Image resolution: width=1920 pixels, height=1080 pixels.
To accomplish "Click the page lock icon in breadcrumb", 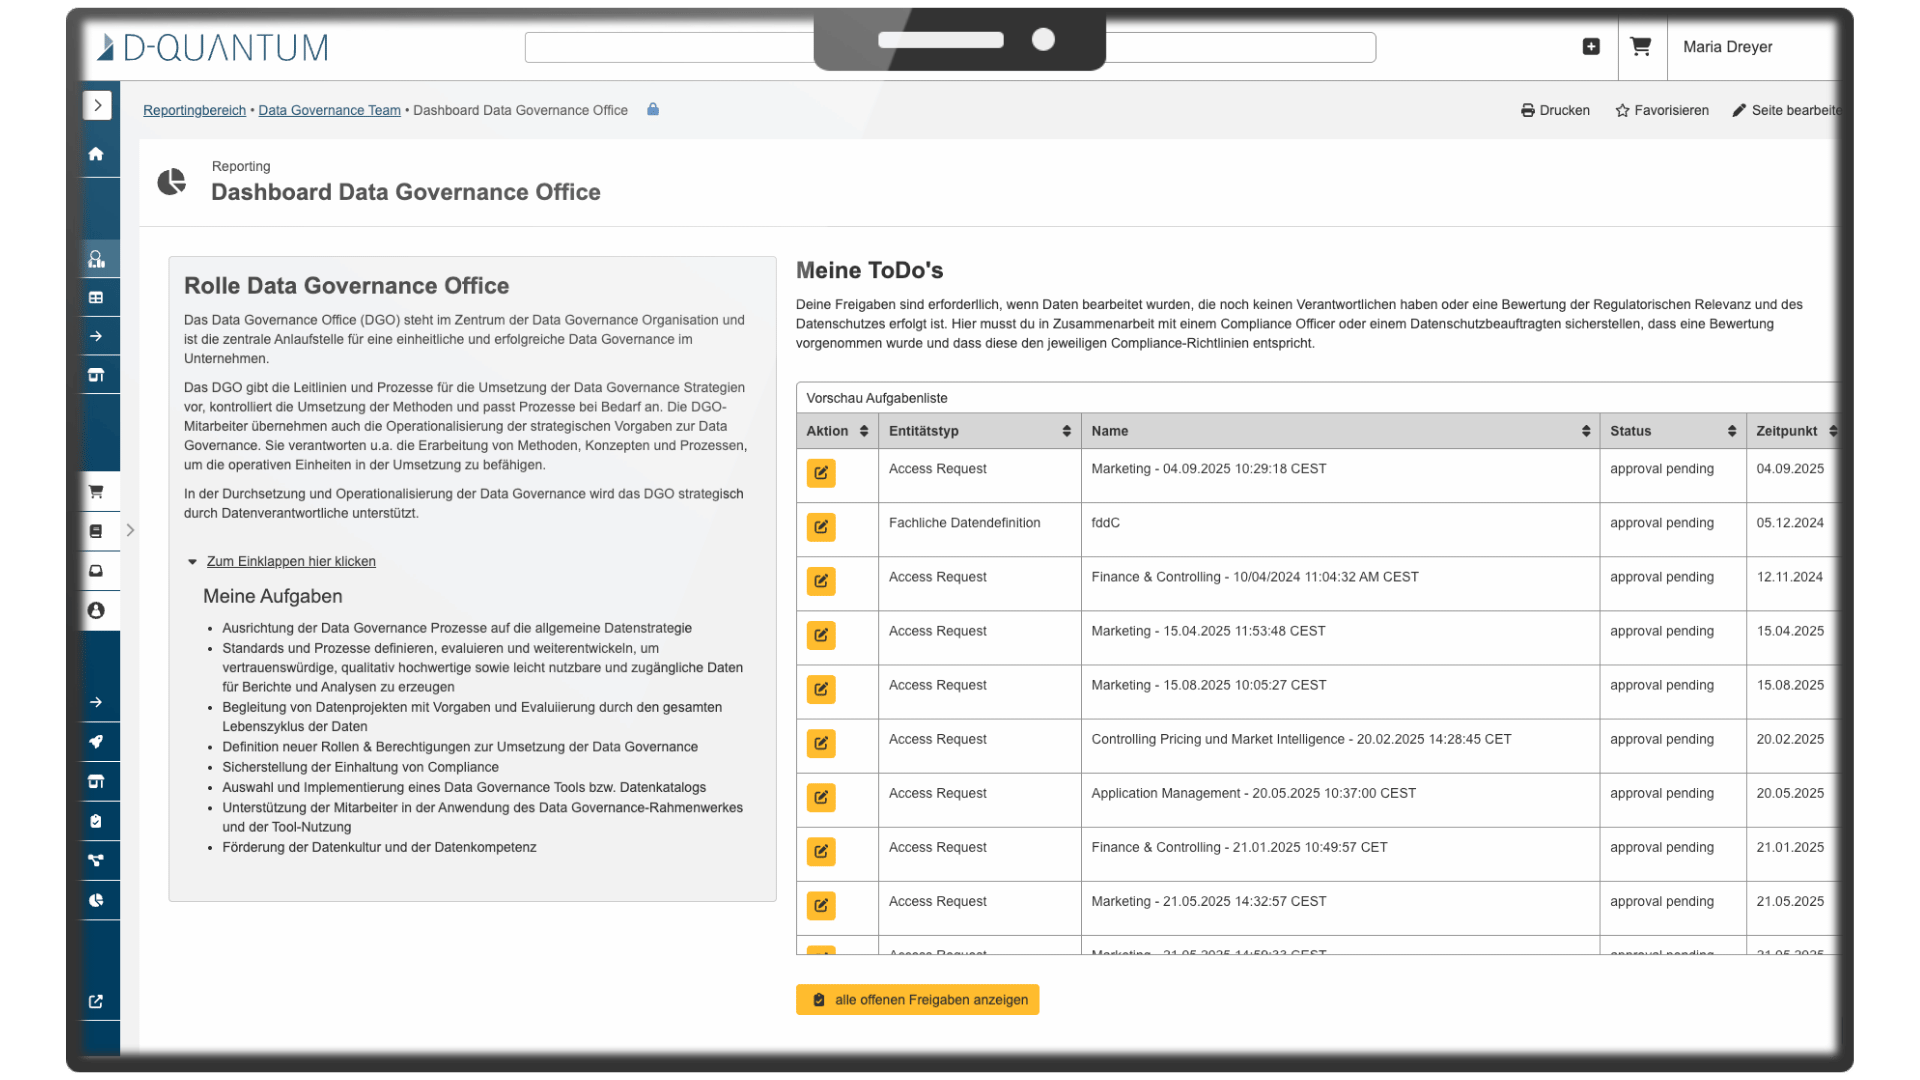I will click(x=653, y=110).
